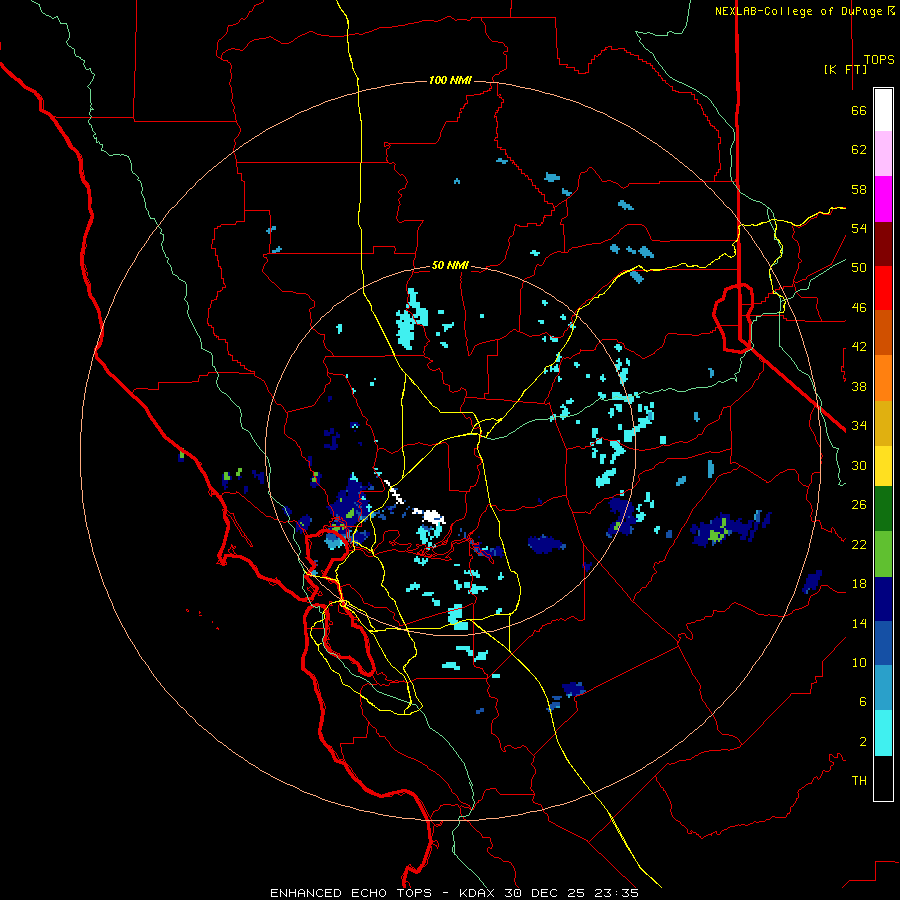Image resolution: width=900 pixels, height=900 pixels.
Task: Click the '66' legend value
Action: point(859,111)
